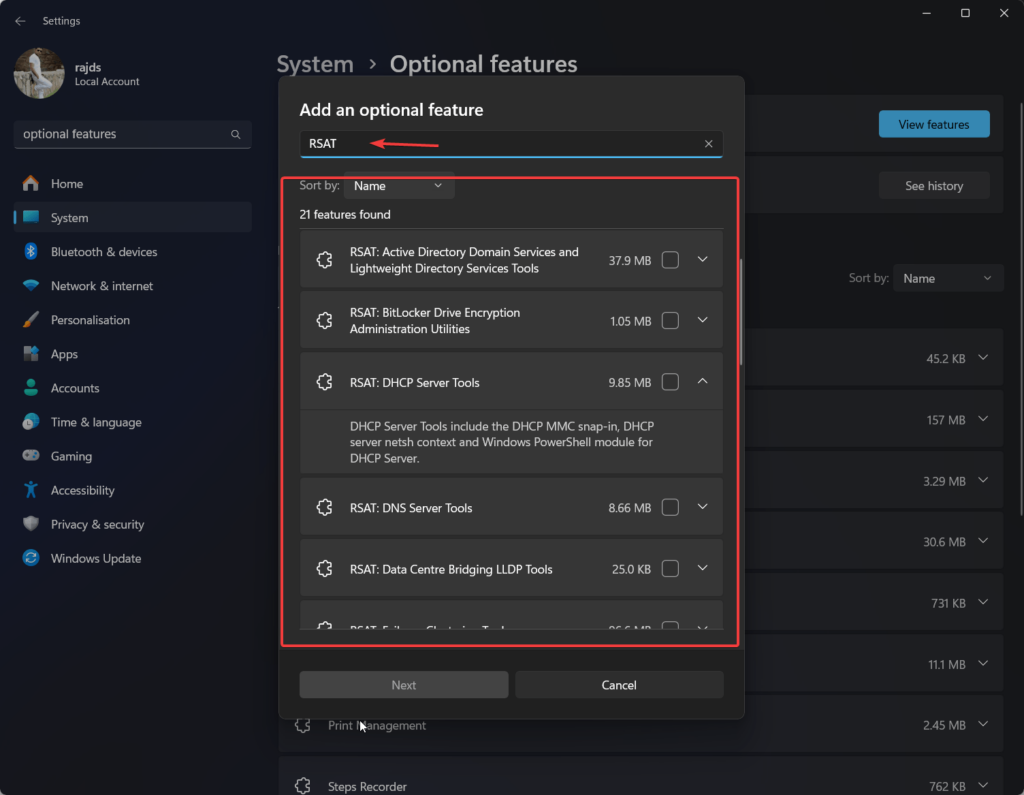
Task: Click the Personalisation paintbrush icon
Action: (x=31, y=319)
